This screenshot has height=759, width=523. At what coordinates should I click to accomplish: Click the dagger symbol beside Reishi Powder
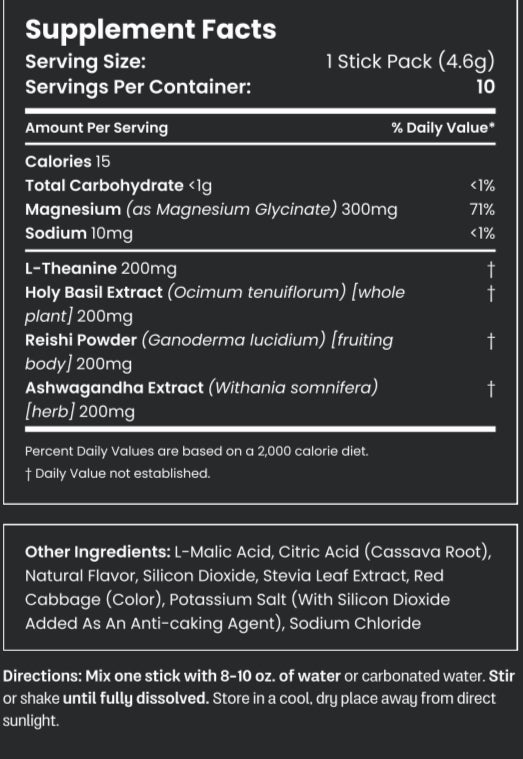(491, 341)
